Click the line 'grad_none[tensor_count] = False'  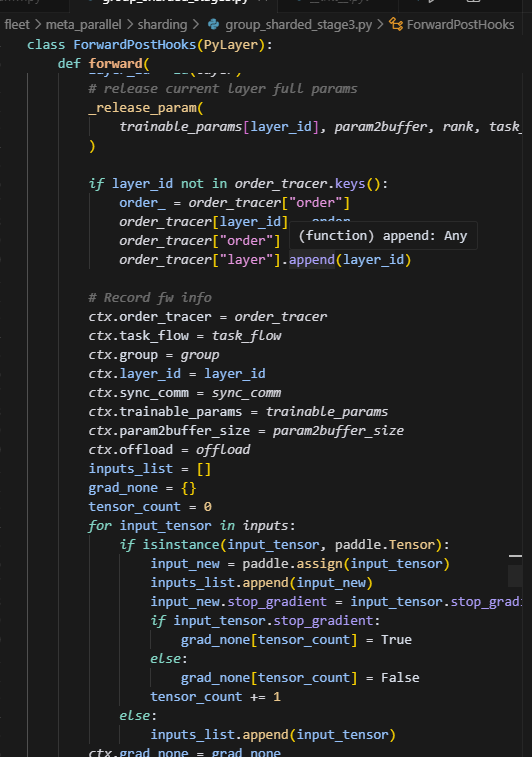click(x=300, y=678)
